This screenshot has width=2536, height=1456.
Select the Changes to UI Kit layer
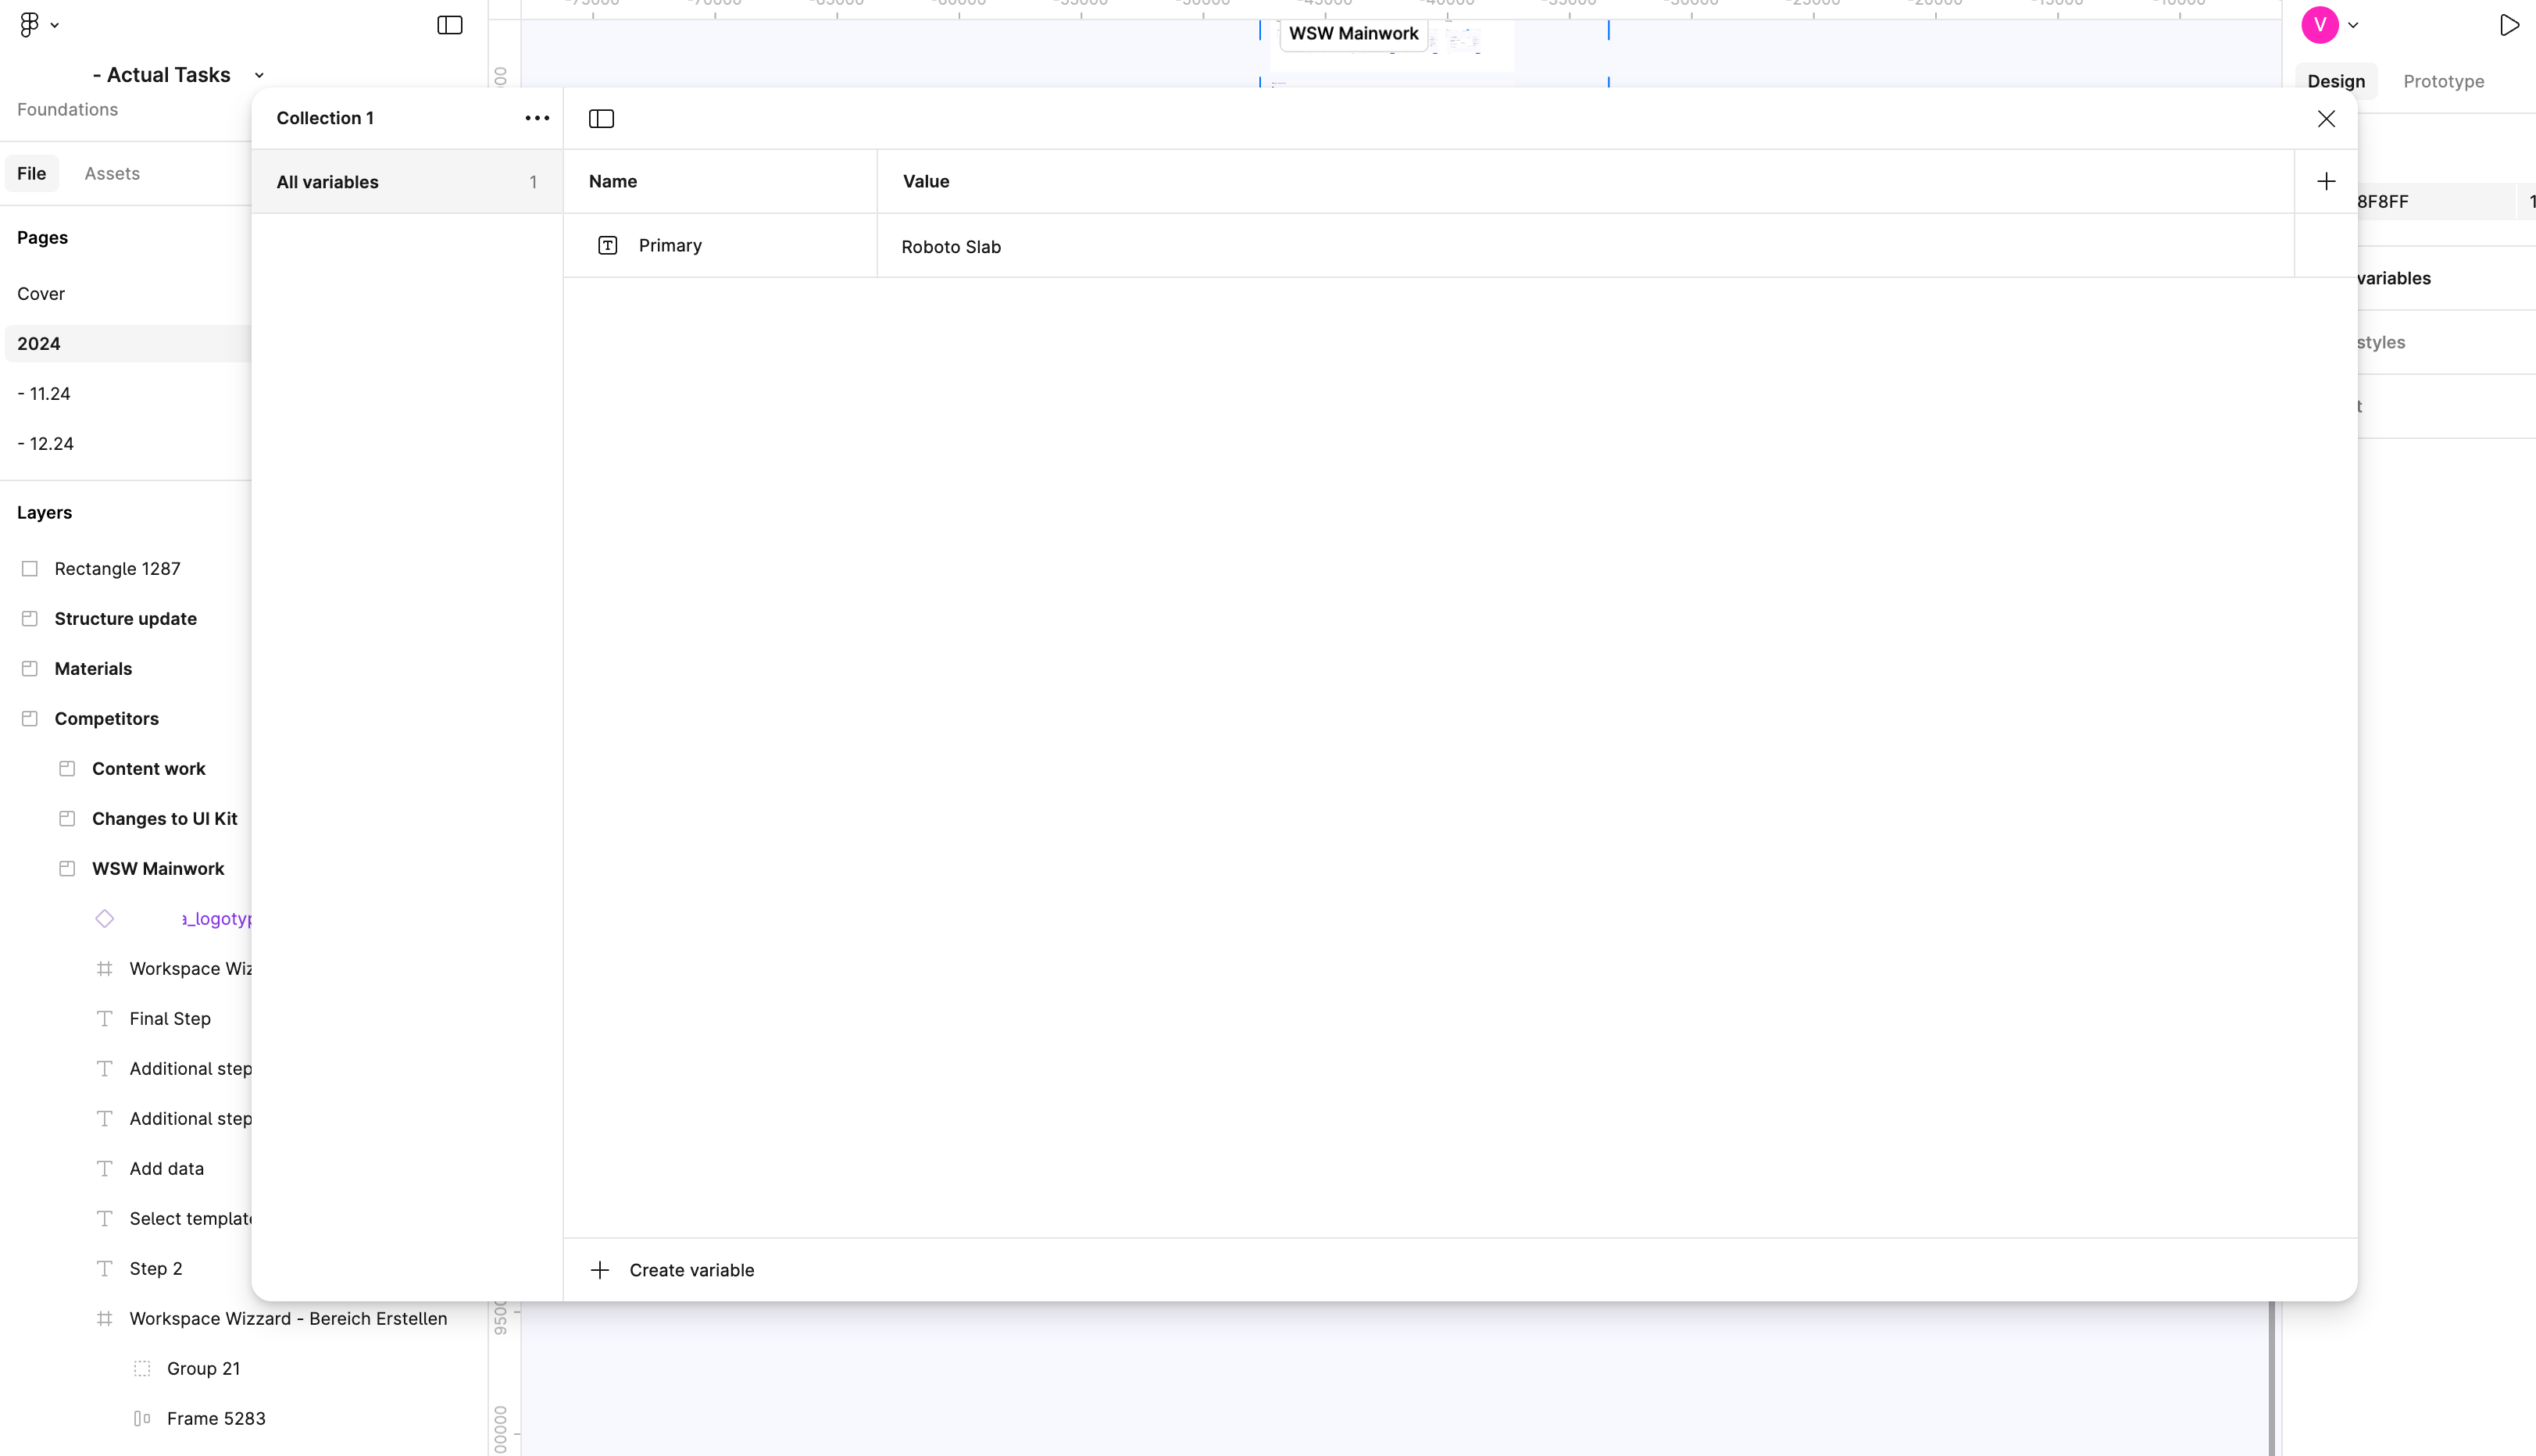tap(165, 819)
